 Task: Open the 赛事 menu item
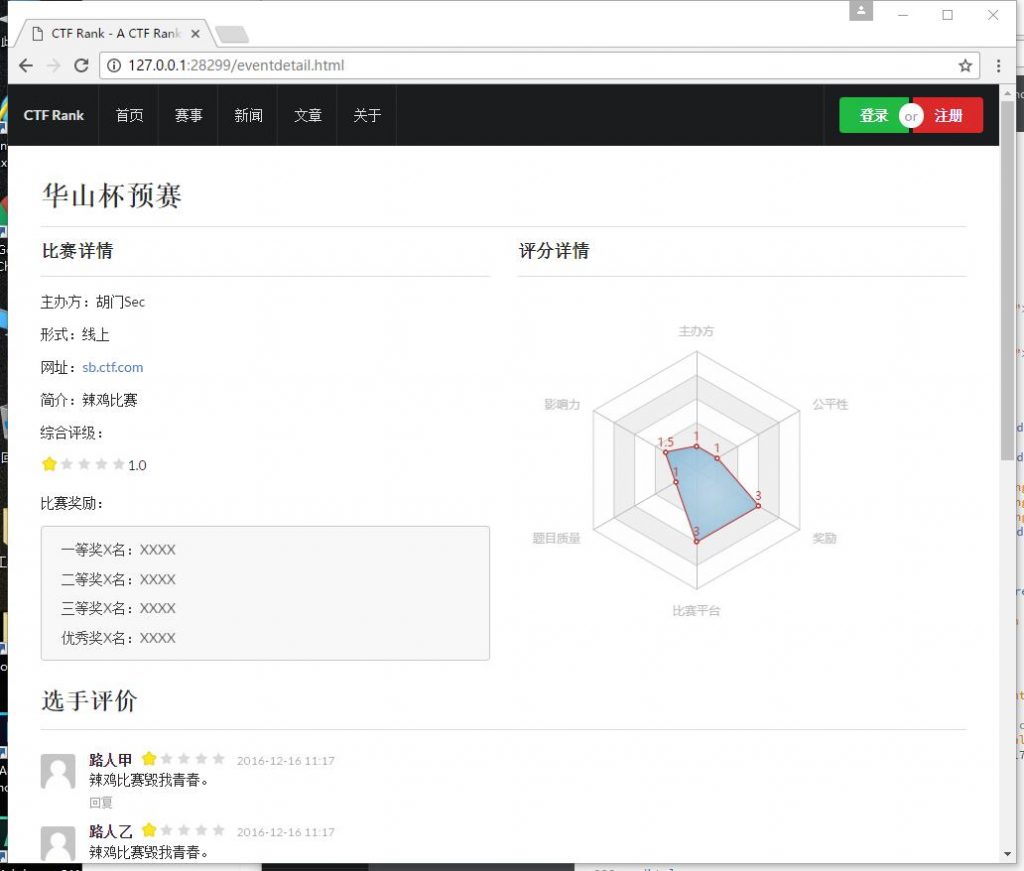point(188,115)
